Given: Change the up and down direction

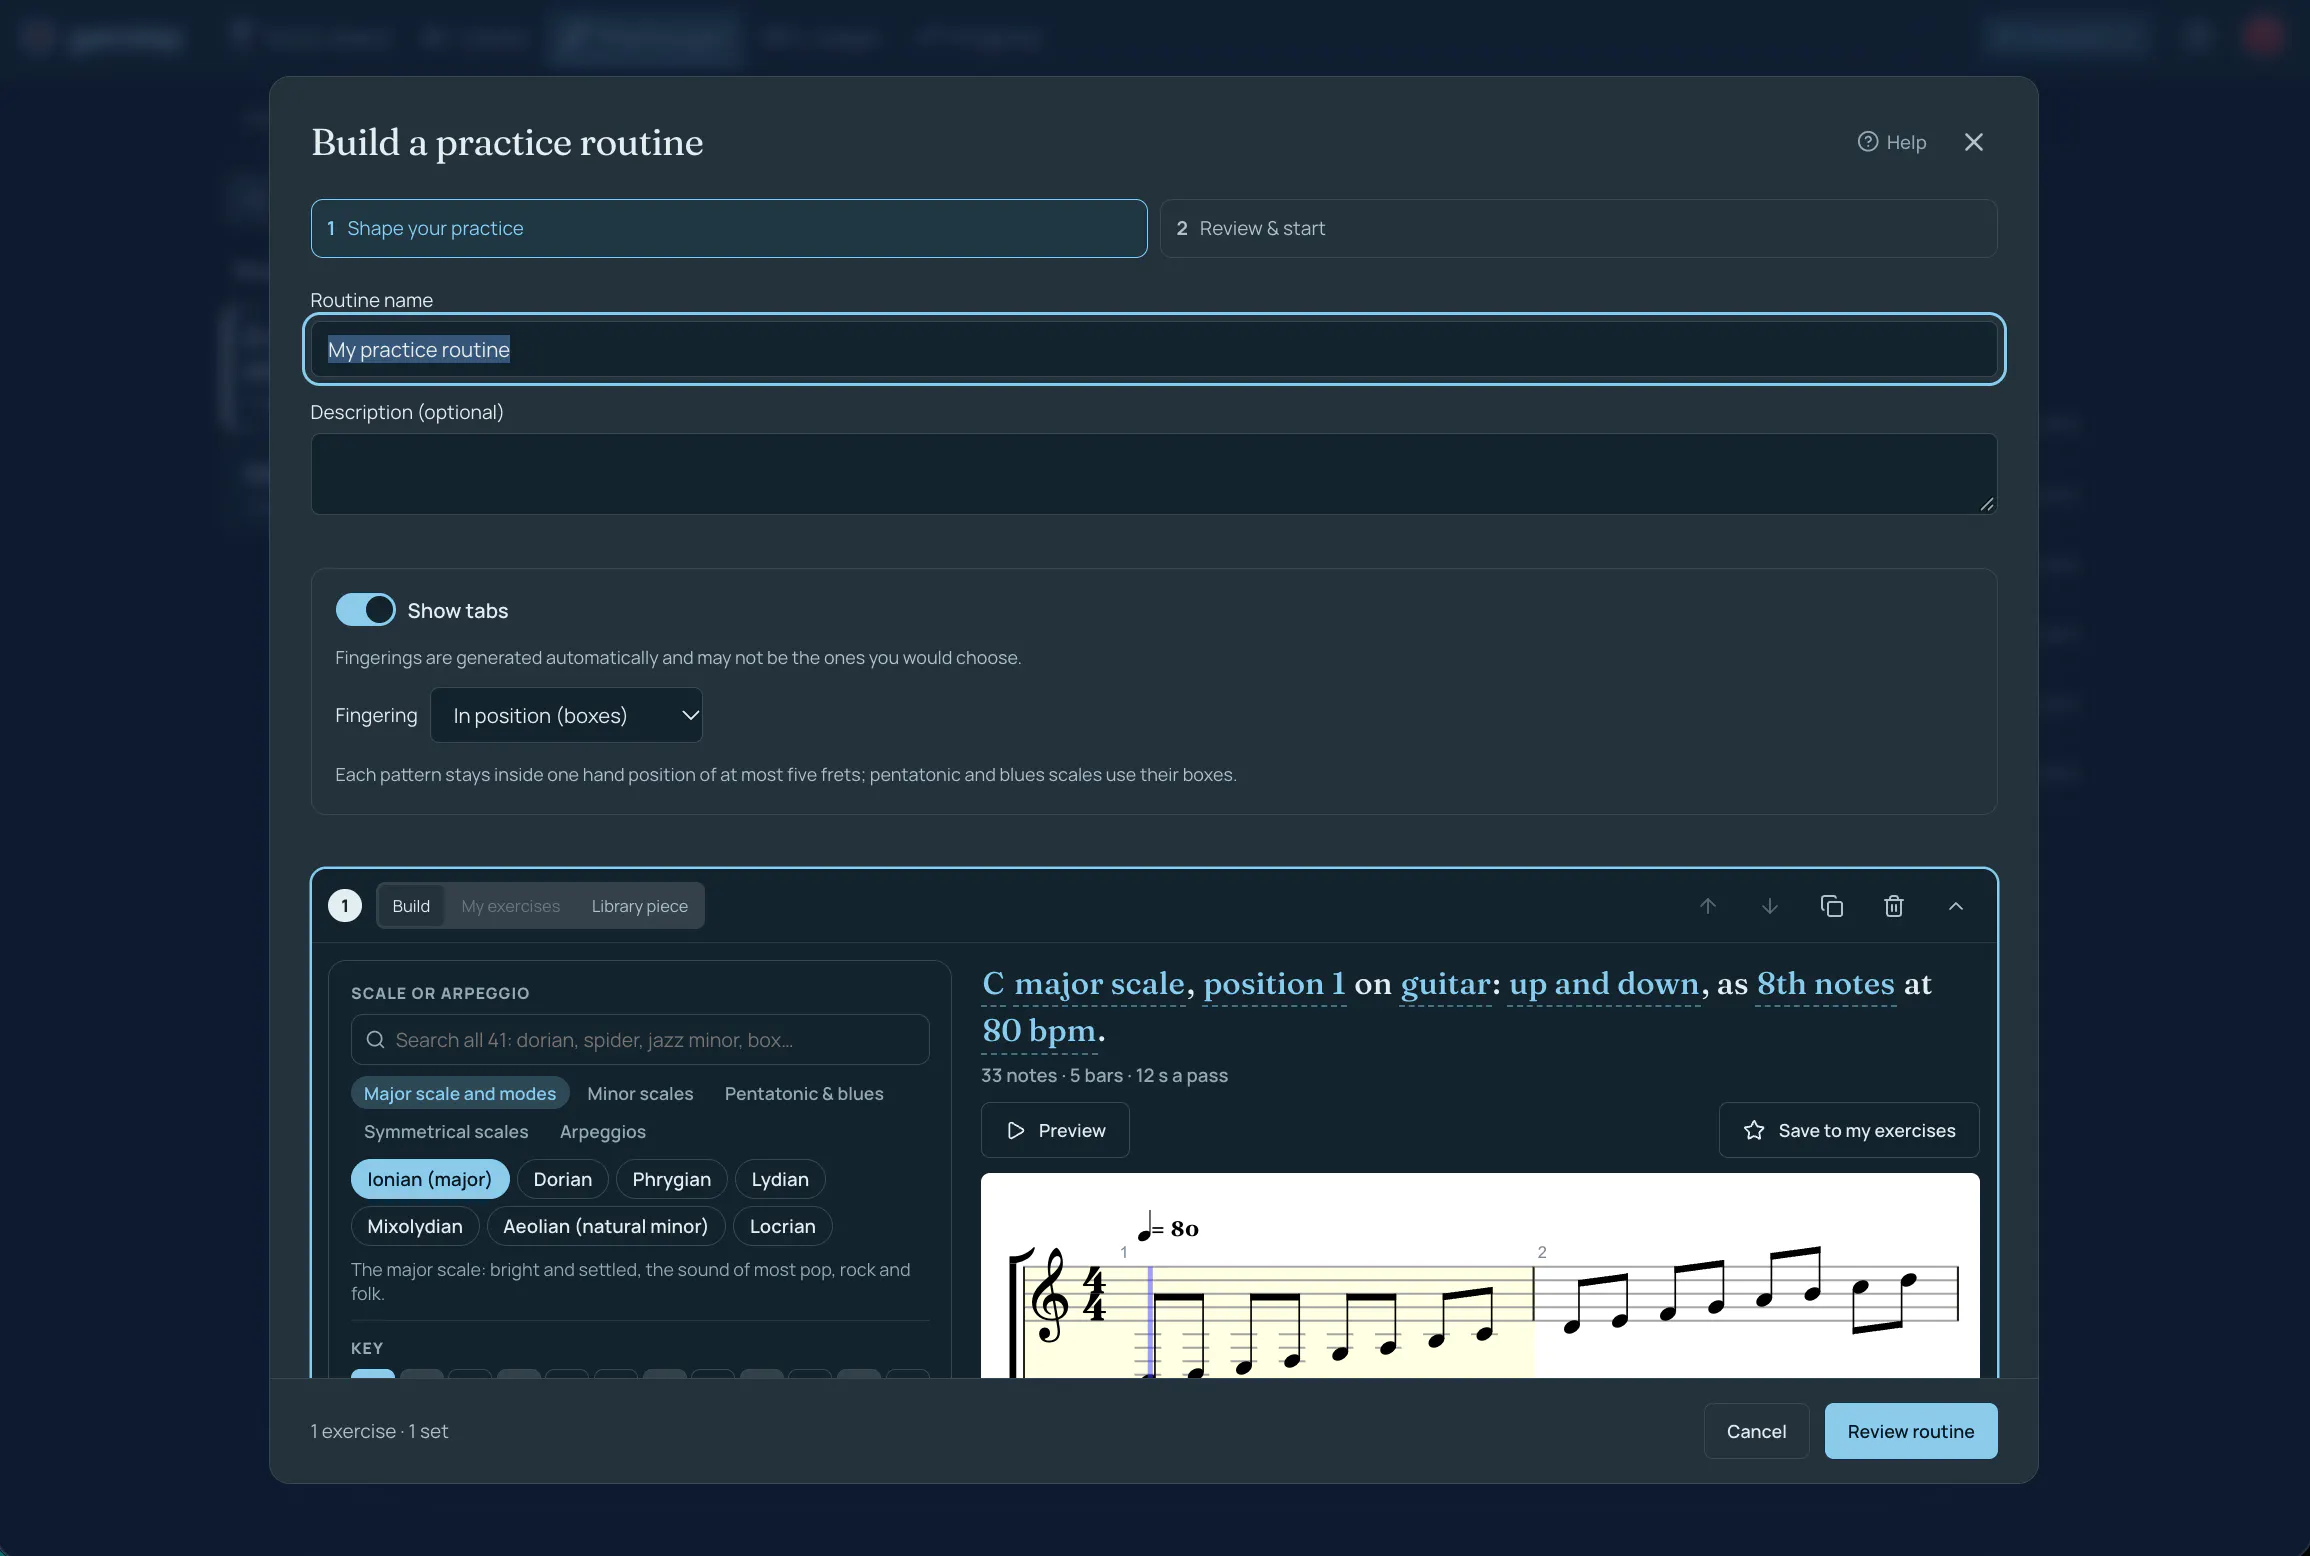Looking at the screenshot, I should pyautogui.click(x=1604, y=984).
